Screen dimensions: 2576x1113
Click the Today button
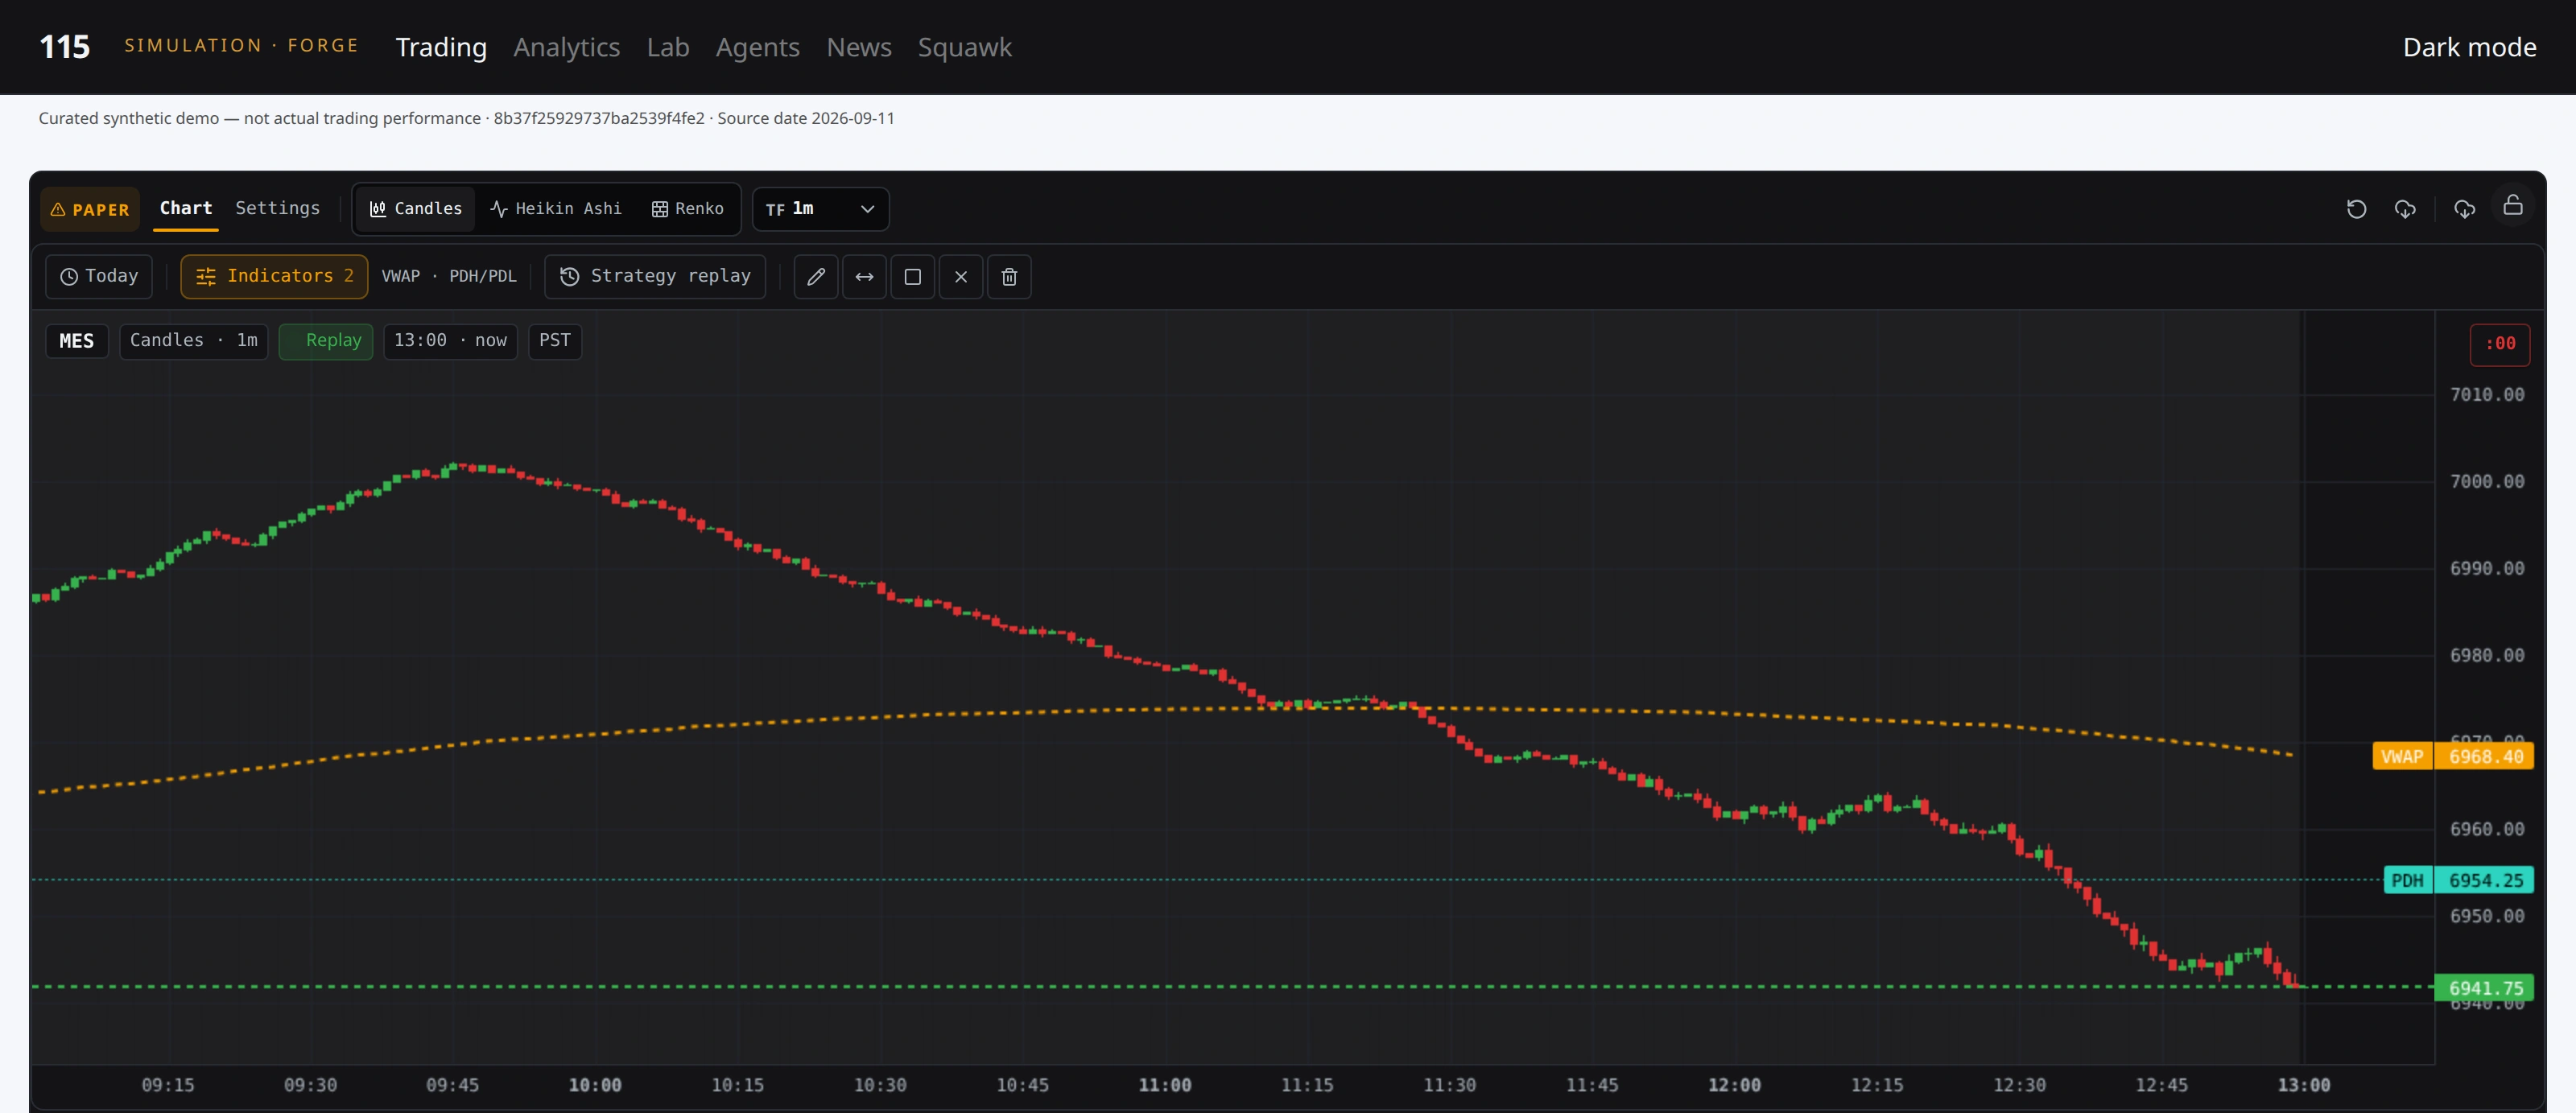pos(99,277)
